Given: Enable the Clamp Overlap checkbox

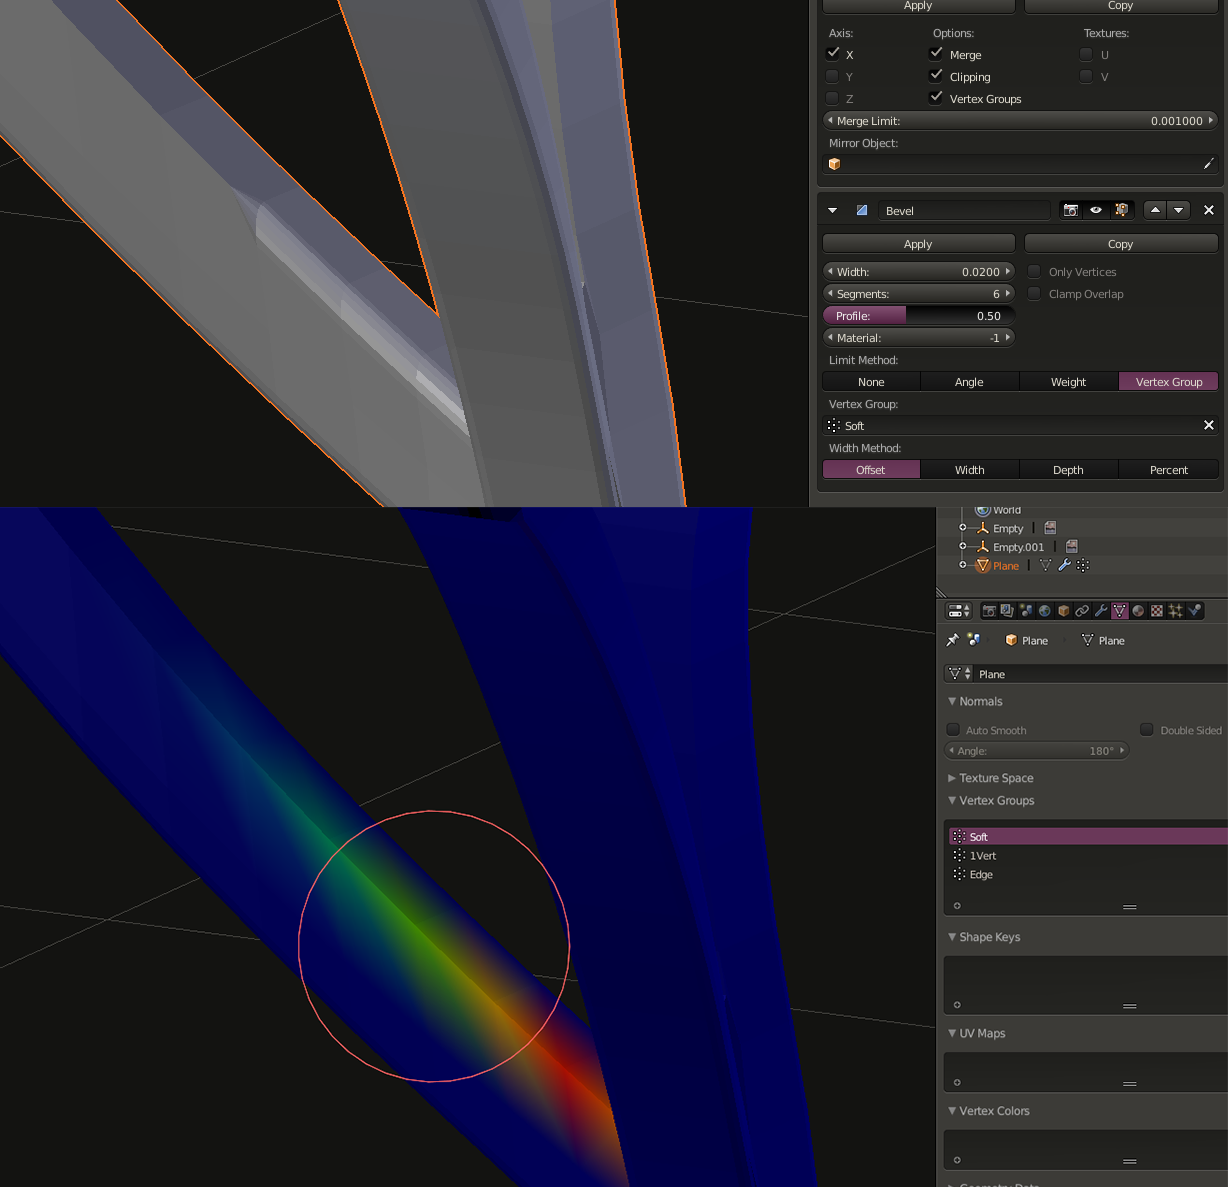Looking at the screenshot, I should (1035, 294).
